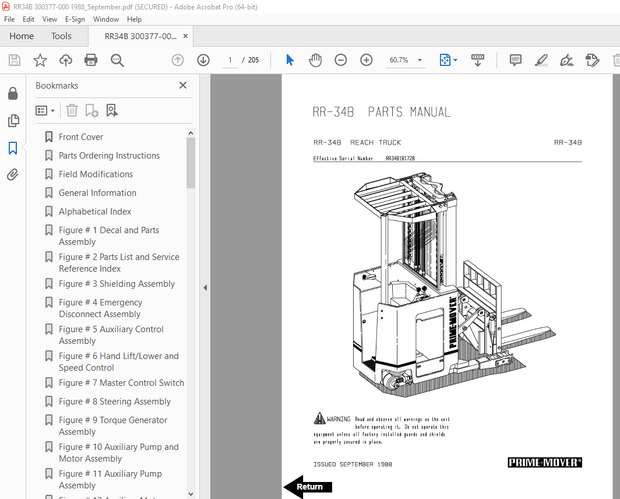Switch to the Tools tab
The height and width of the screenshot is (499, 620).
tap(61, 36)
